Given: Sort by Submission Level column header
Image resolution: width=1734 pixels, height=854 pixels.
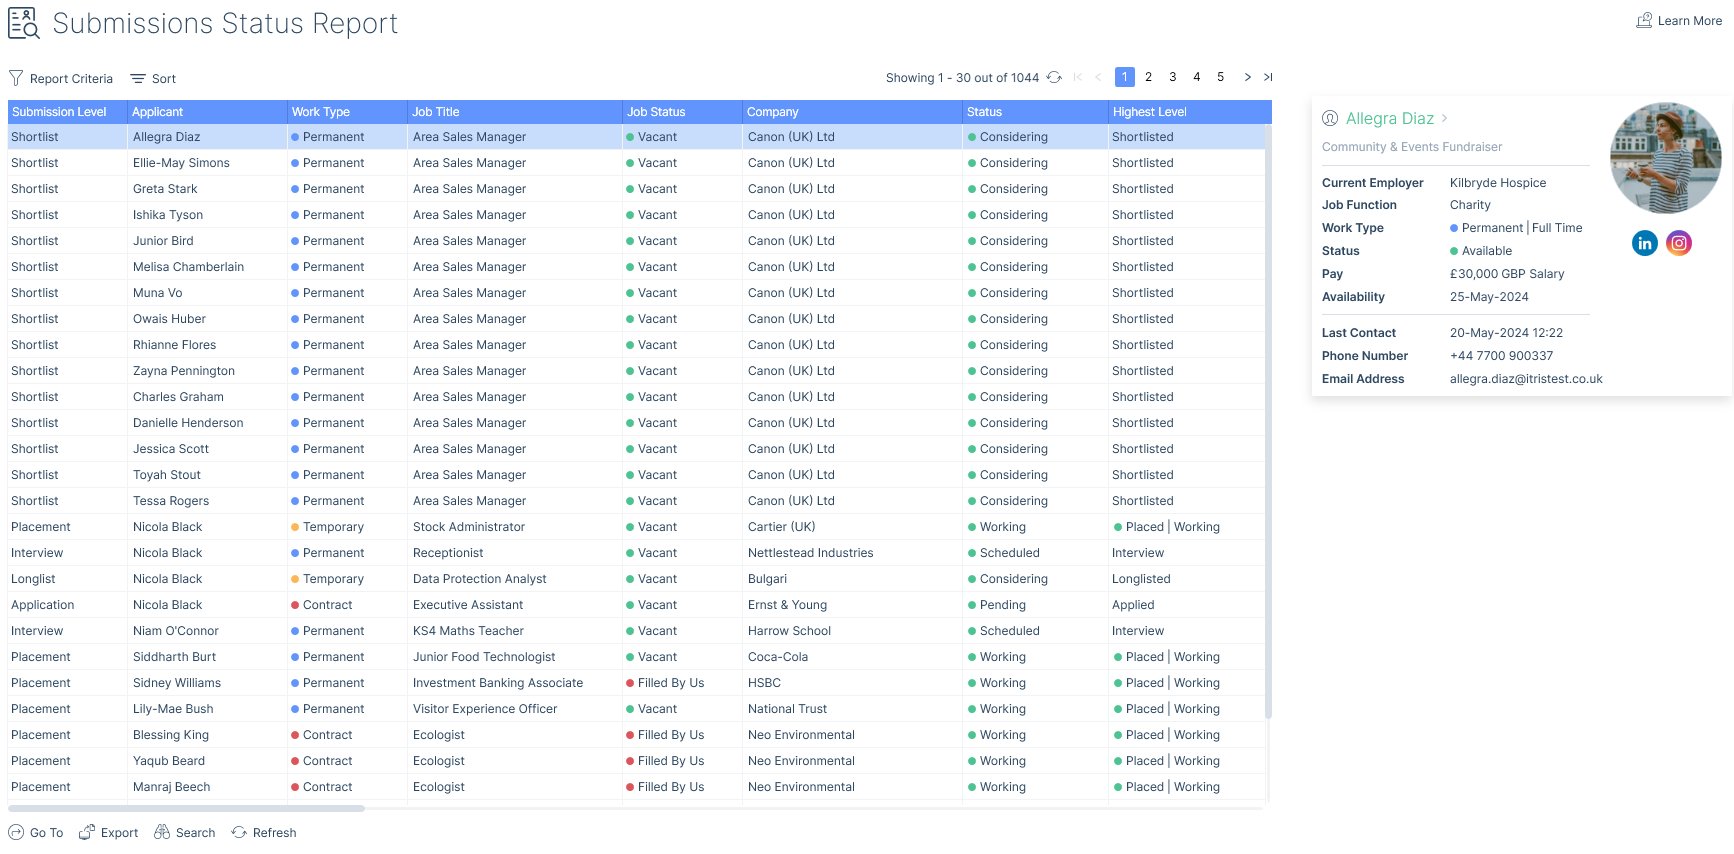Looking at the screenshot, I should pos(68,112).
